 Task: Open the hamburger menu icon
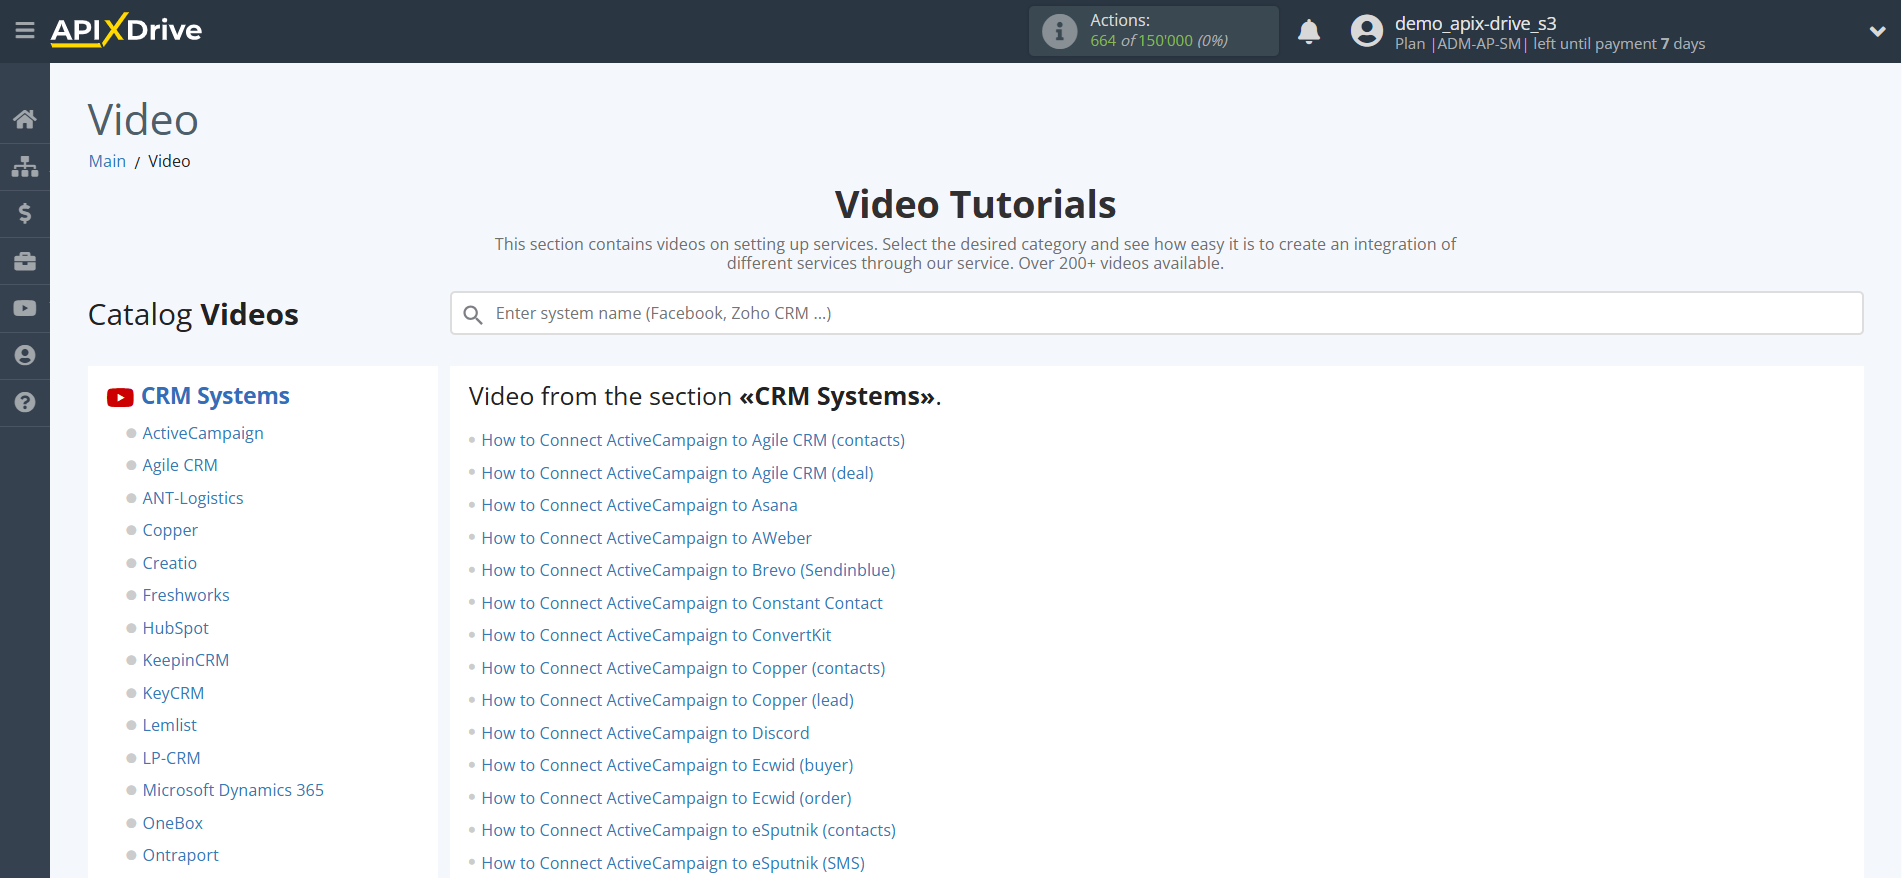(x=25, y=31)
